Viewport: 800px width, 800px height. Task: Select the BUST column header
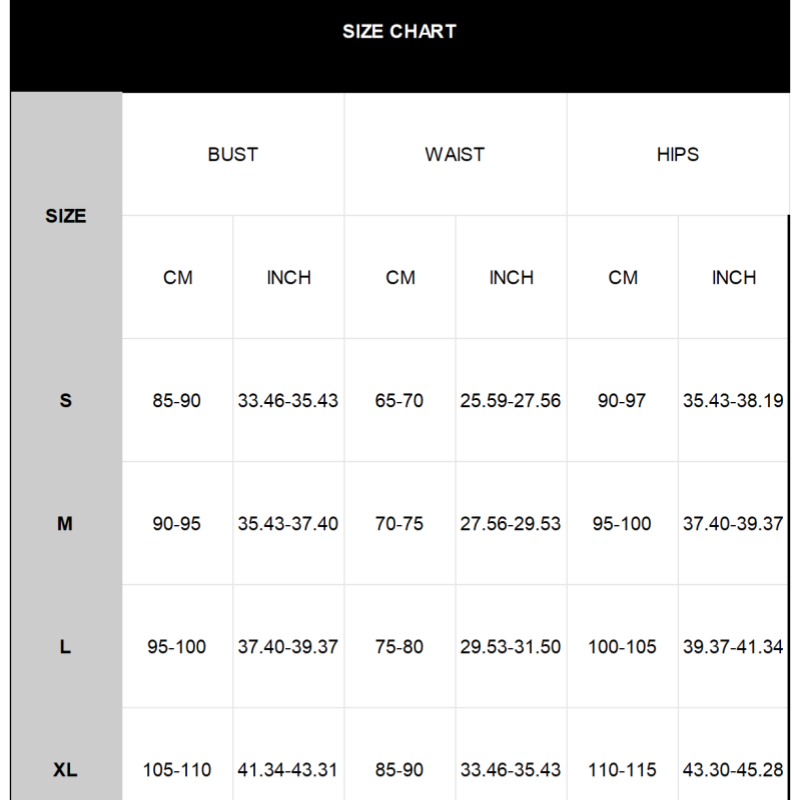click(233, 154)
